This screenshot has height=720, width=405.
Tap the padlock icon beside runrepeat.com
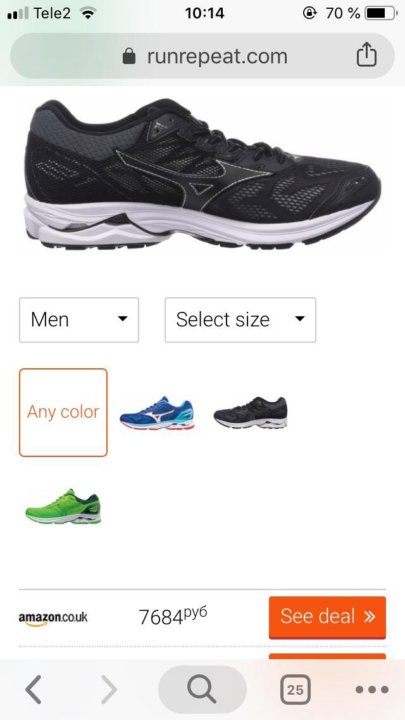click(129, 56)
